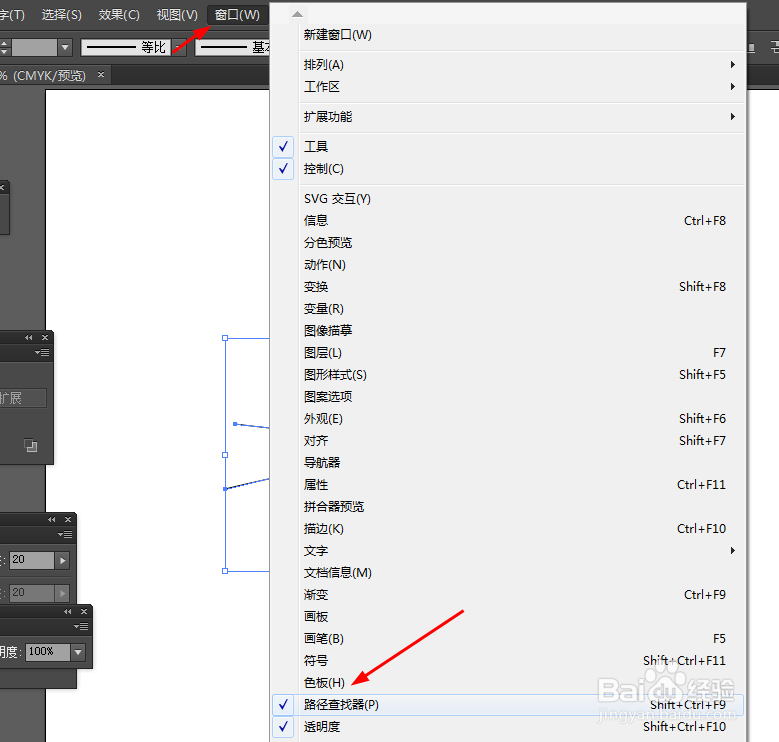Click the first 20 value field
Image resolution: width=779 pixels, height=742 pixels.
point(32,560)
